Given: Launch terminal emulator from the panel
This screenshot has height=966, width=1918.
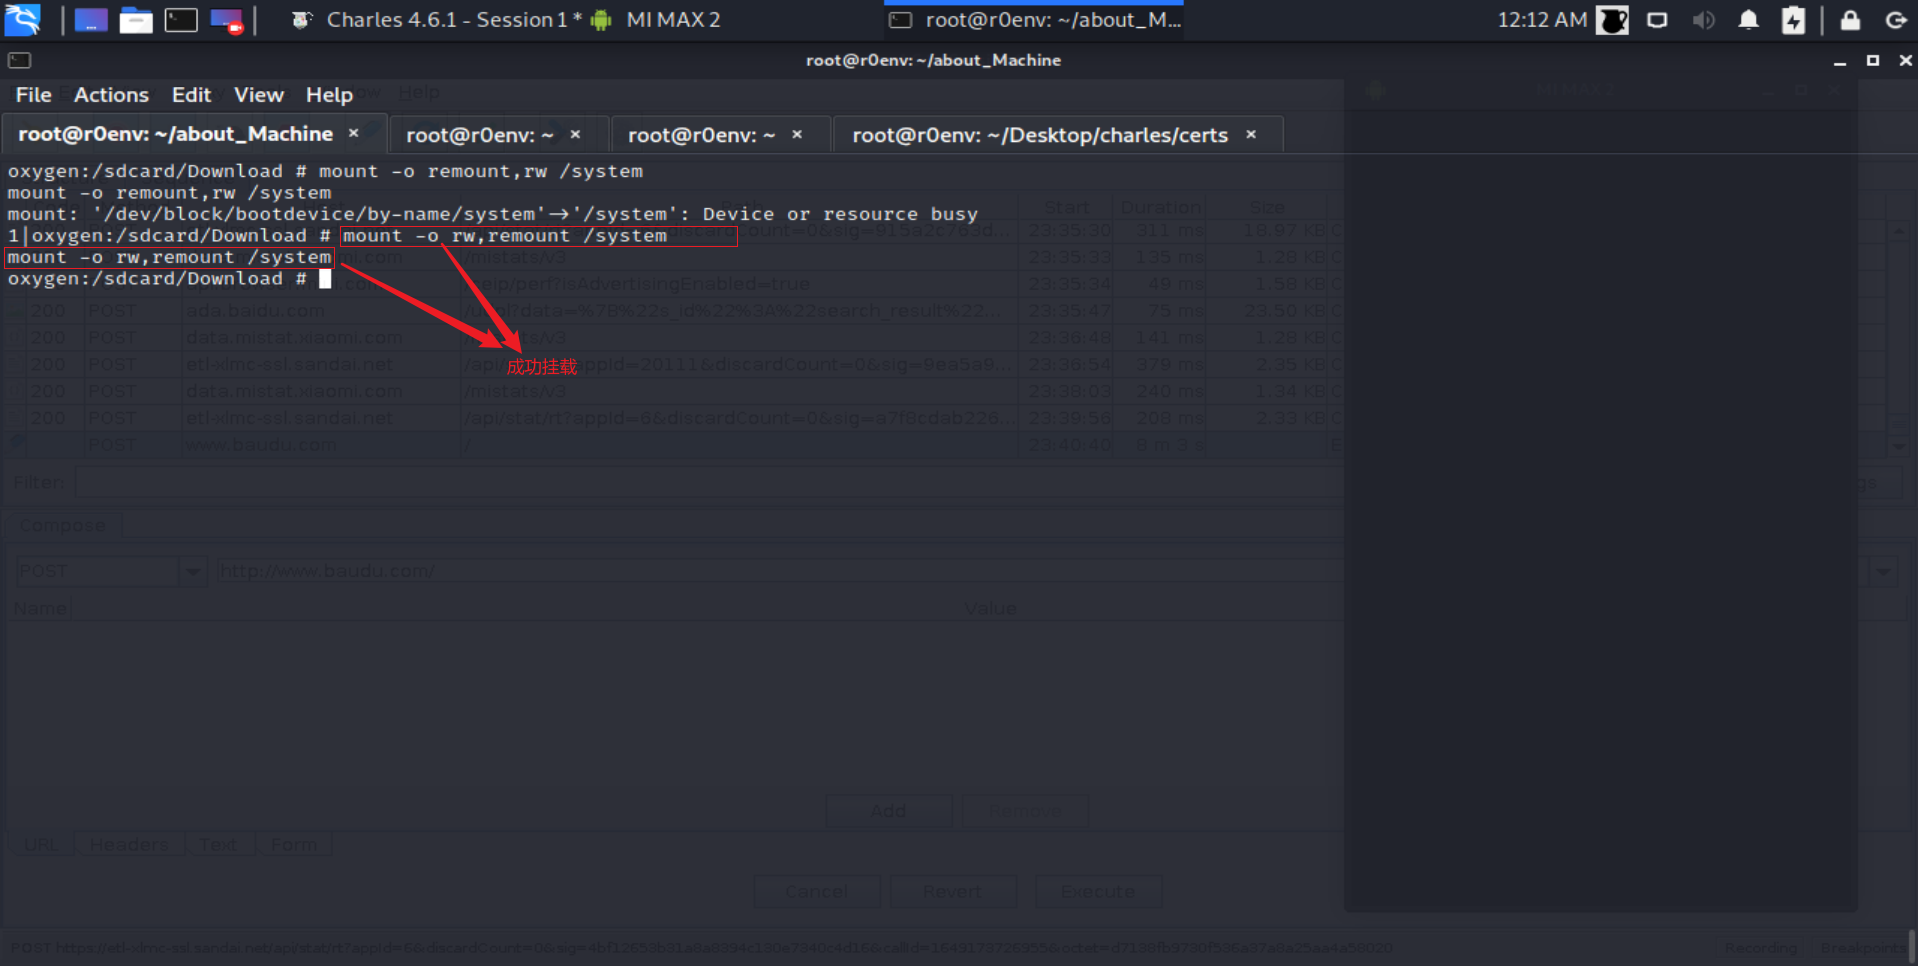Looking at the screenshot, I should [181, 20].
